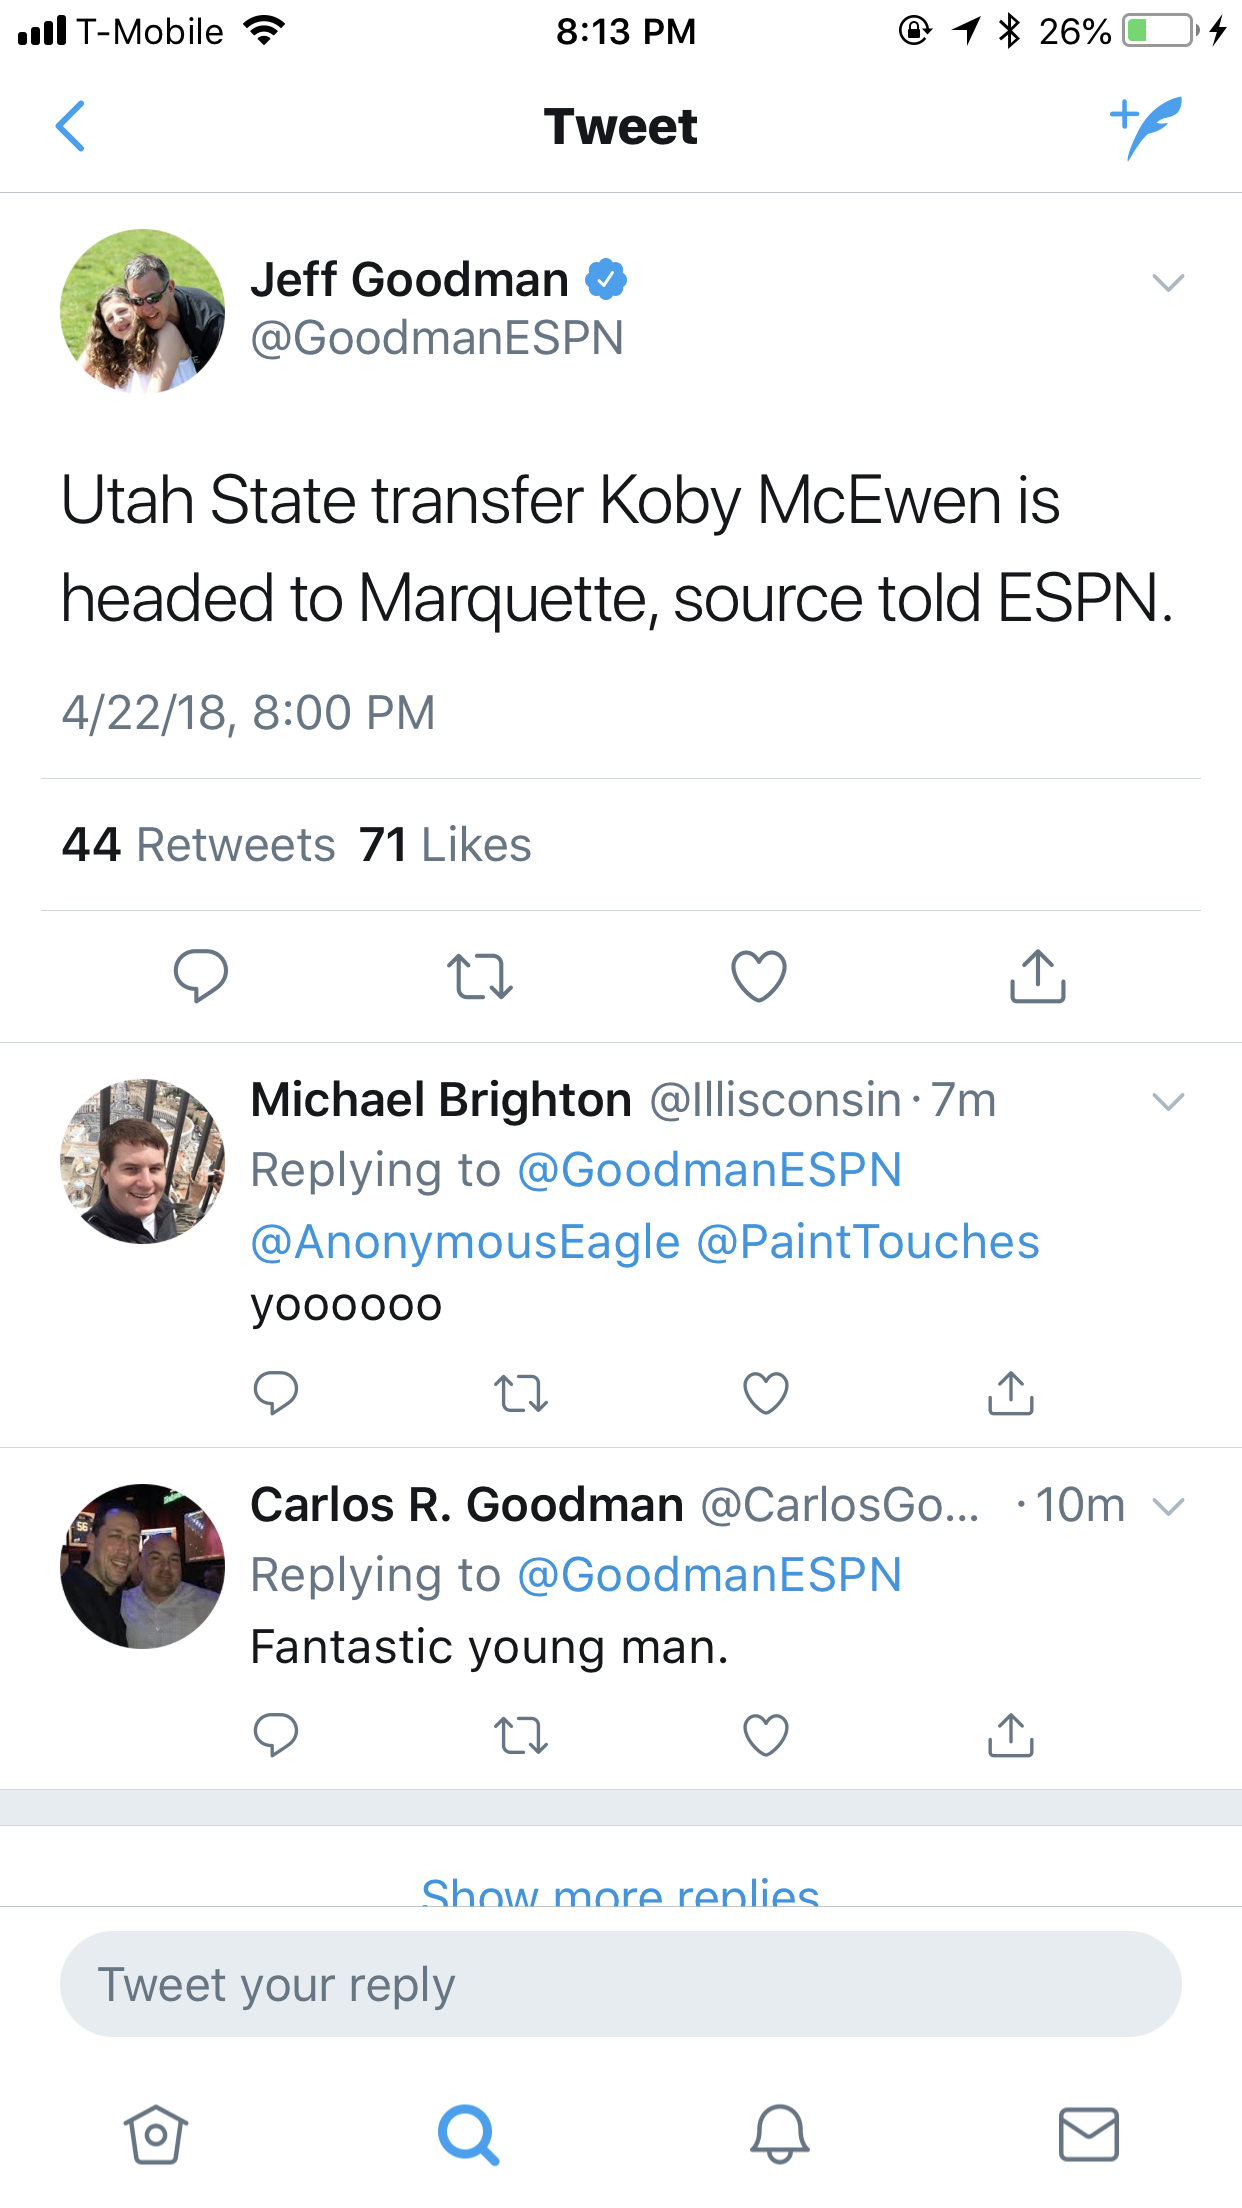Tap Show more replies
This screenshot has height=2208, width=1242.
620,1890
